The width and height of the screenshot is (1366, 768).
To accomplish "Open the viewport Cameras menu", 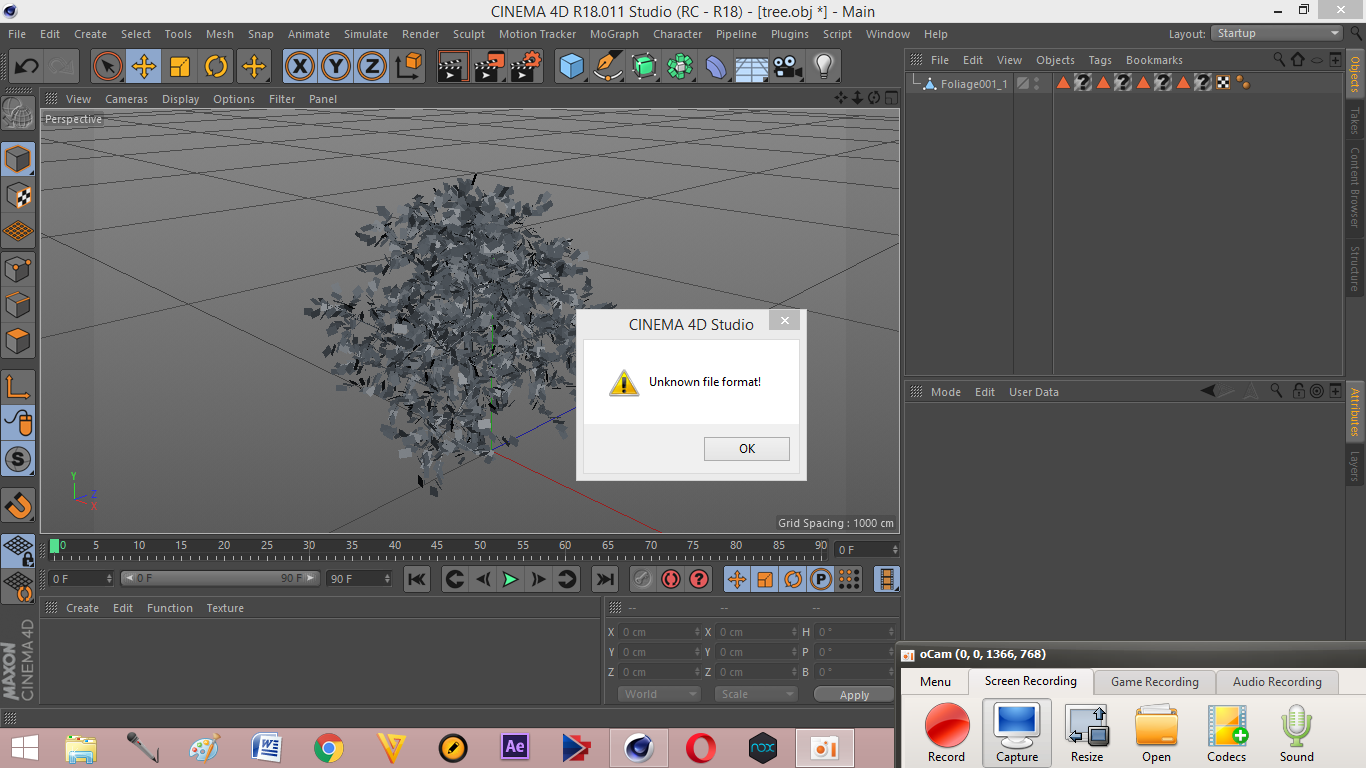I will (126, 99).
